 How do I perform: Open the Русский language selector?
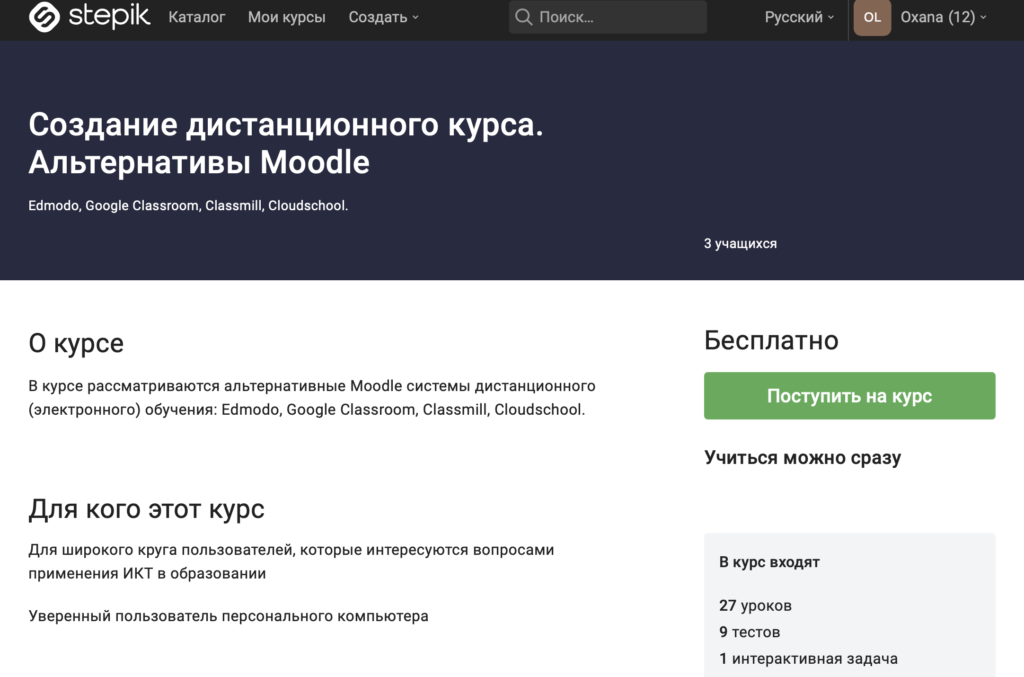tap(799, 17)
